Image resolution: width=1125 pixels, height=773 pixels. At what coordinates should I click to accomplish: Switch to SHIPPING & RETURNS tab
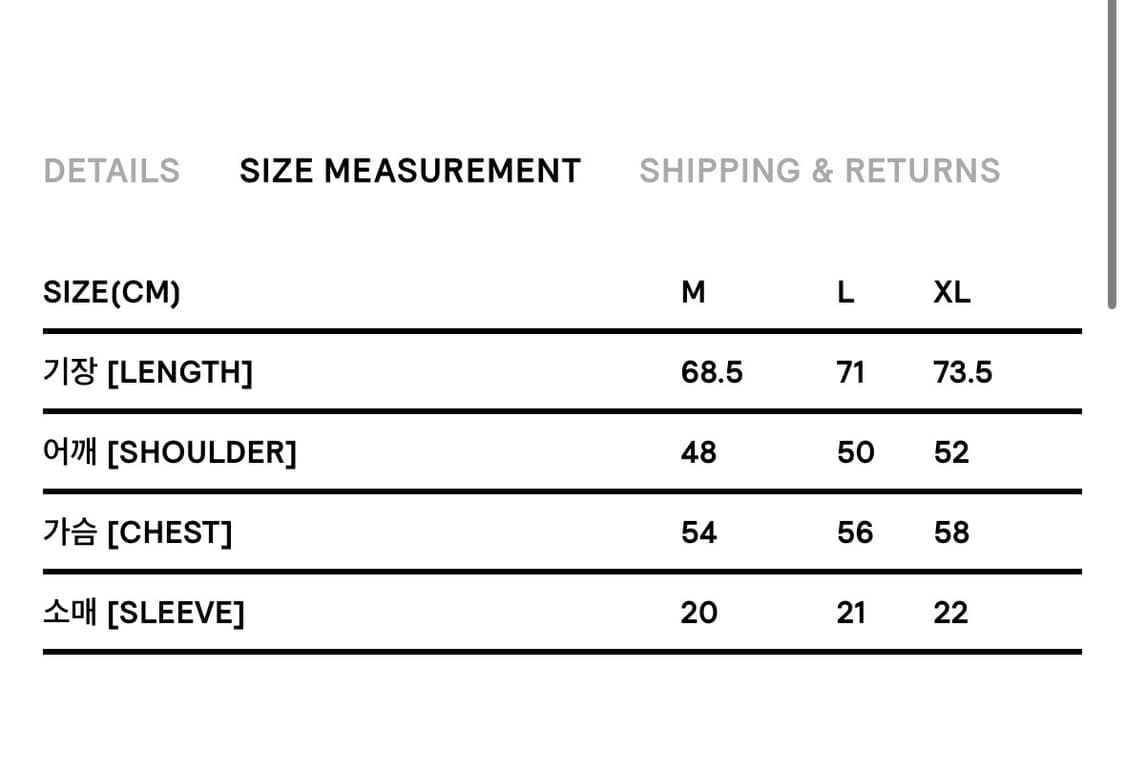(819, 171)
